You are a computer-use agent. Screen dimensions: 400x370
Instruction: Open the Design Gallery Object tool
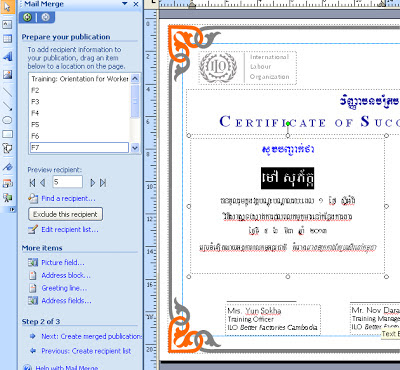point(7,184)
